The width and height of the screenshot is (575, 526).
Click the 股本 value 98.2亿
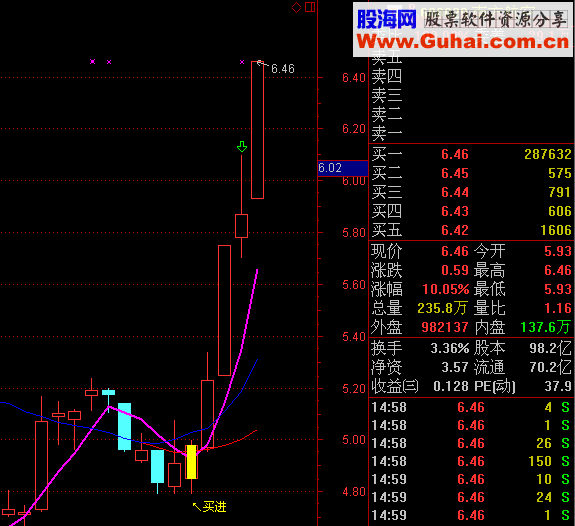[550, 348]
